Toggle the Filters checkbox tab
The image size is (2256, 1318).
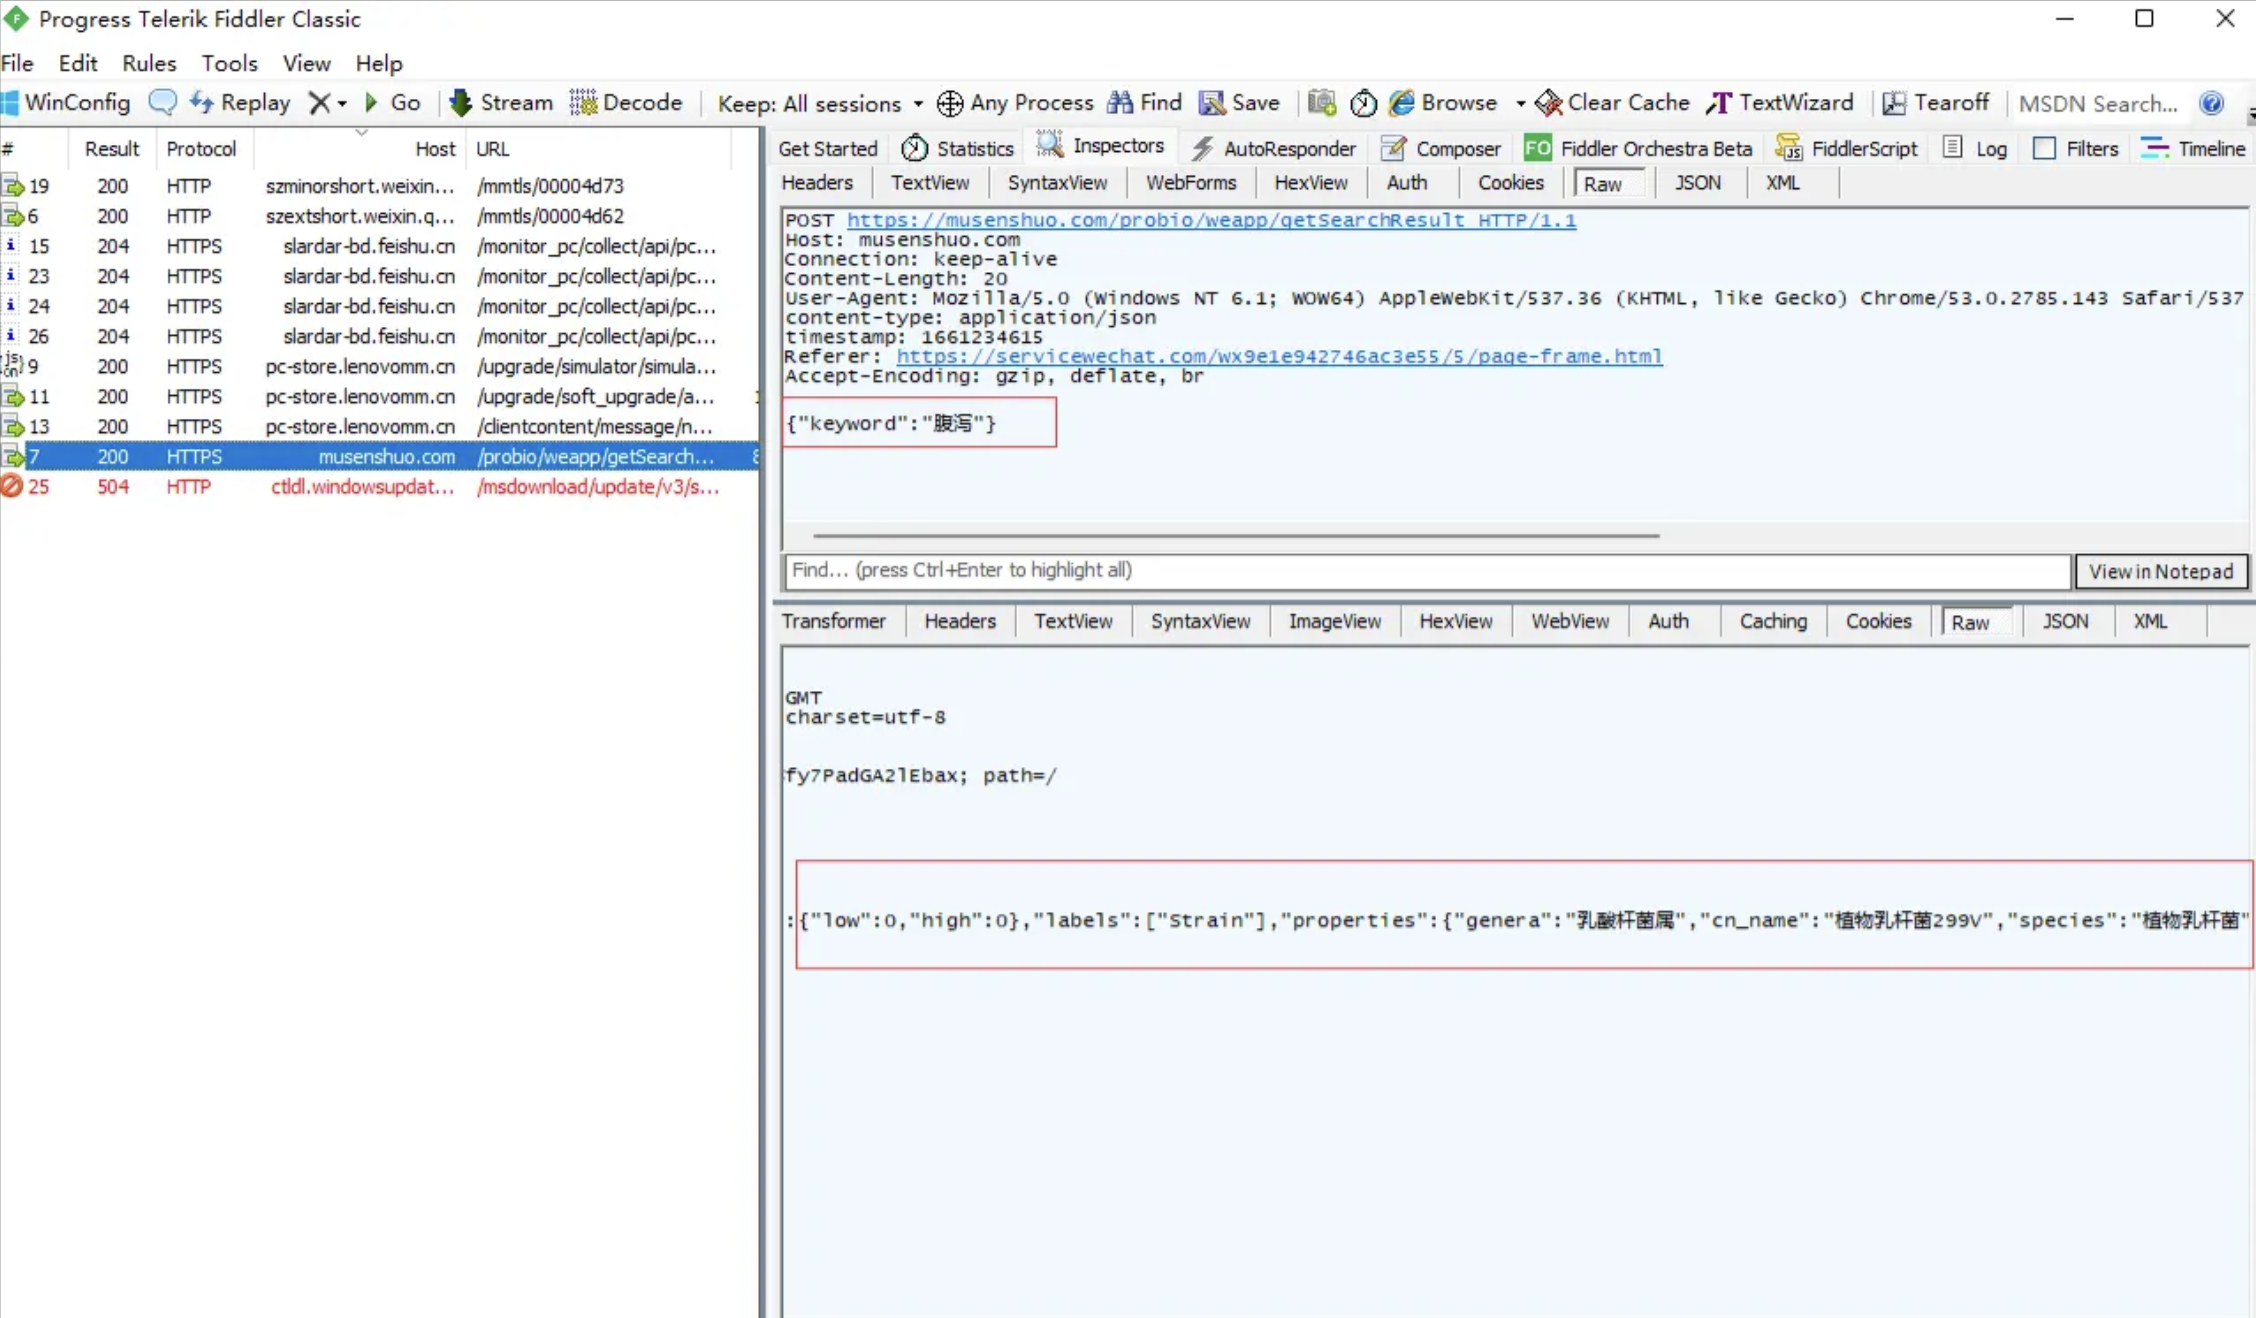pyautogui.click(x=2076, y=148)
